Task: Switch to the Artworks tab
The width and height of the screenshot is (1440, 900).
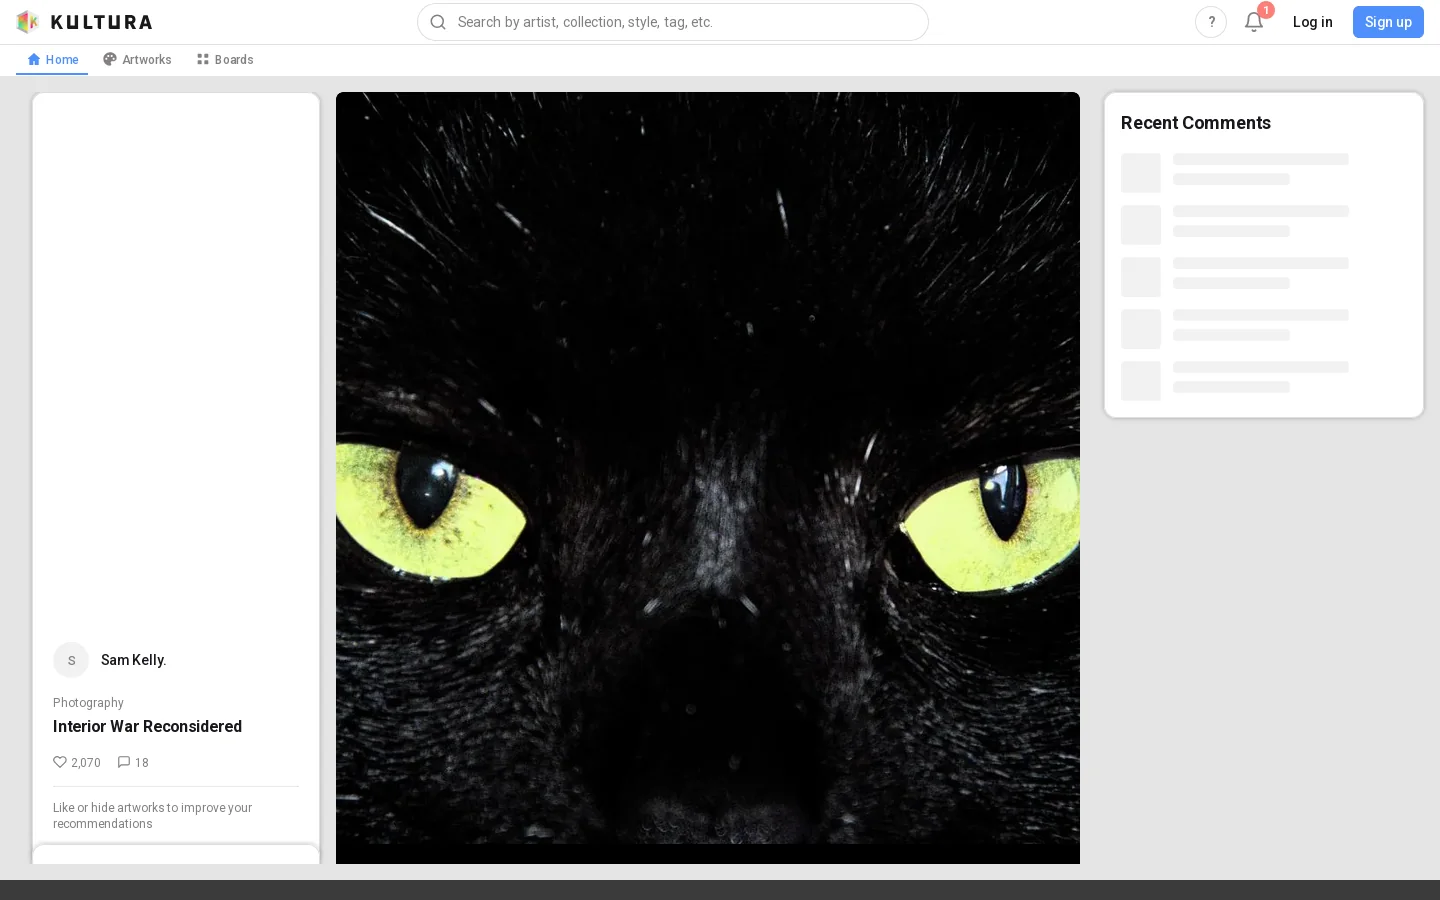Action: (x=137, y=60)
